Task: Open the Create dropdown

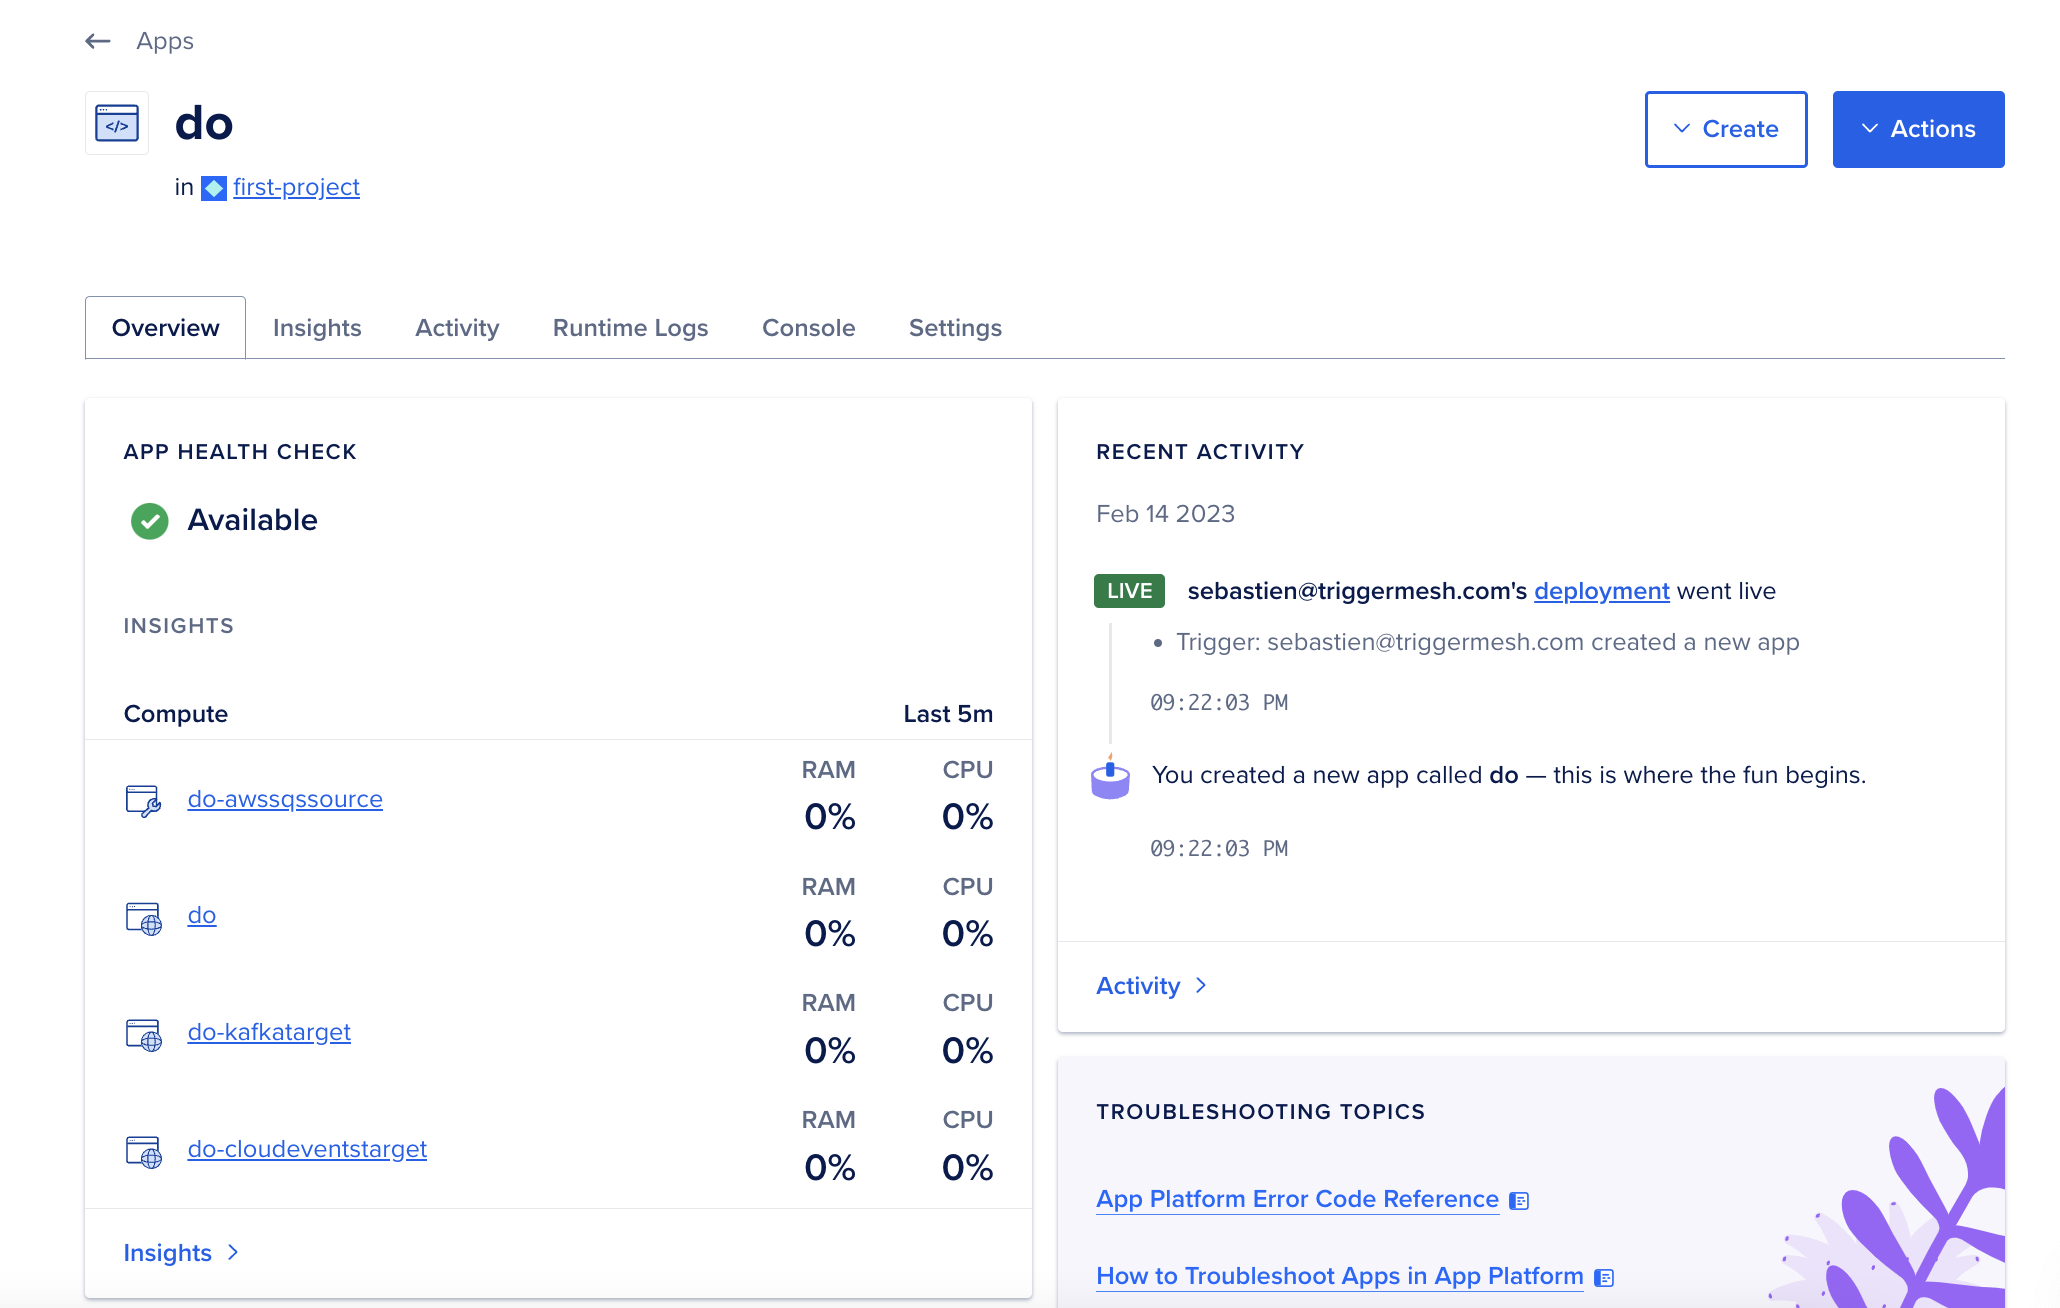Action: click(x=1725, y=129)
